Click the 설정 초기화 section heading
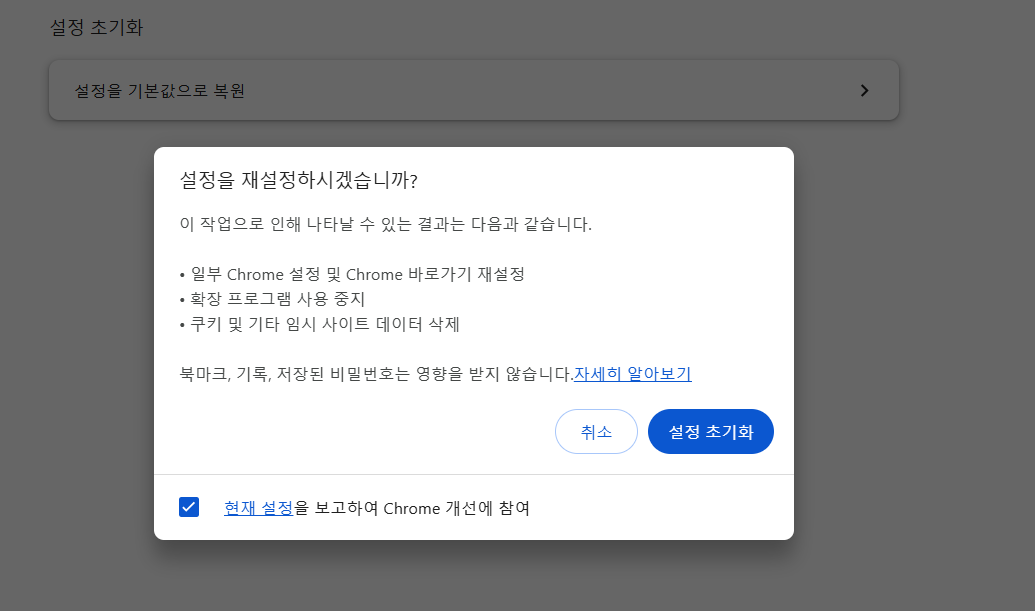This screenshot has width=1035, height=611. [96, 28]
